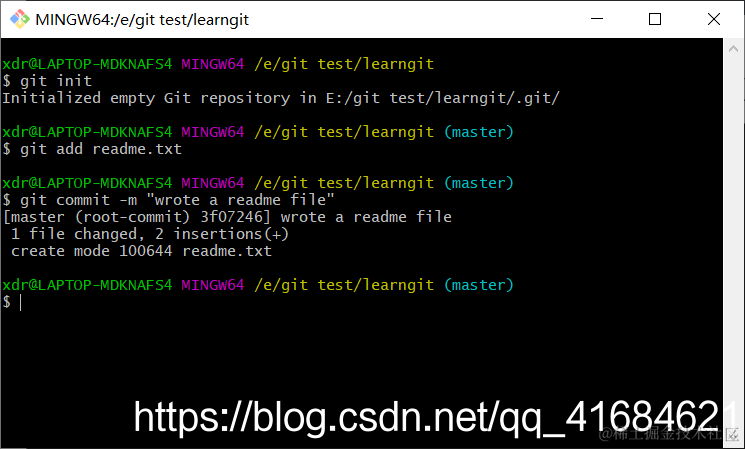Click the window title MINGW64:/e/git test/learngit
Image resolution: width=745 pixels, height=449 pixels.
click(x=142, y=20)
